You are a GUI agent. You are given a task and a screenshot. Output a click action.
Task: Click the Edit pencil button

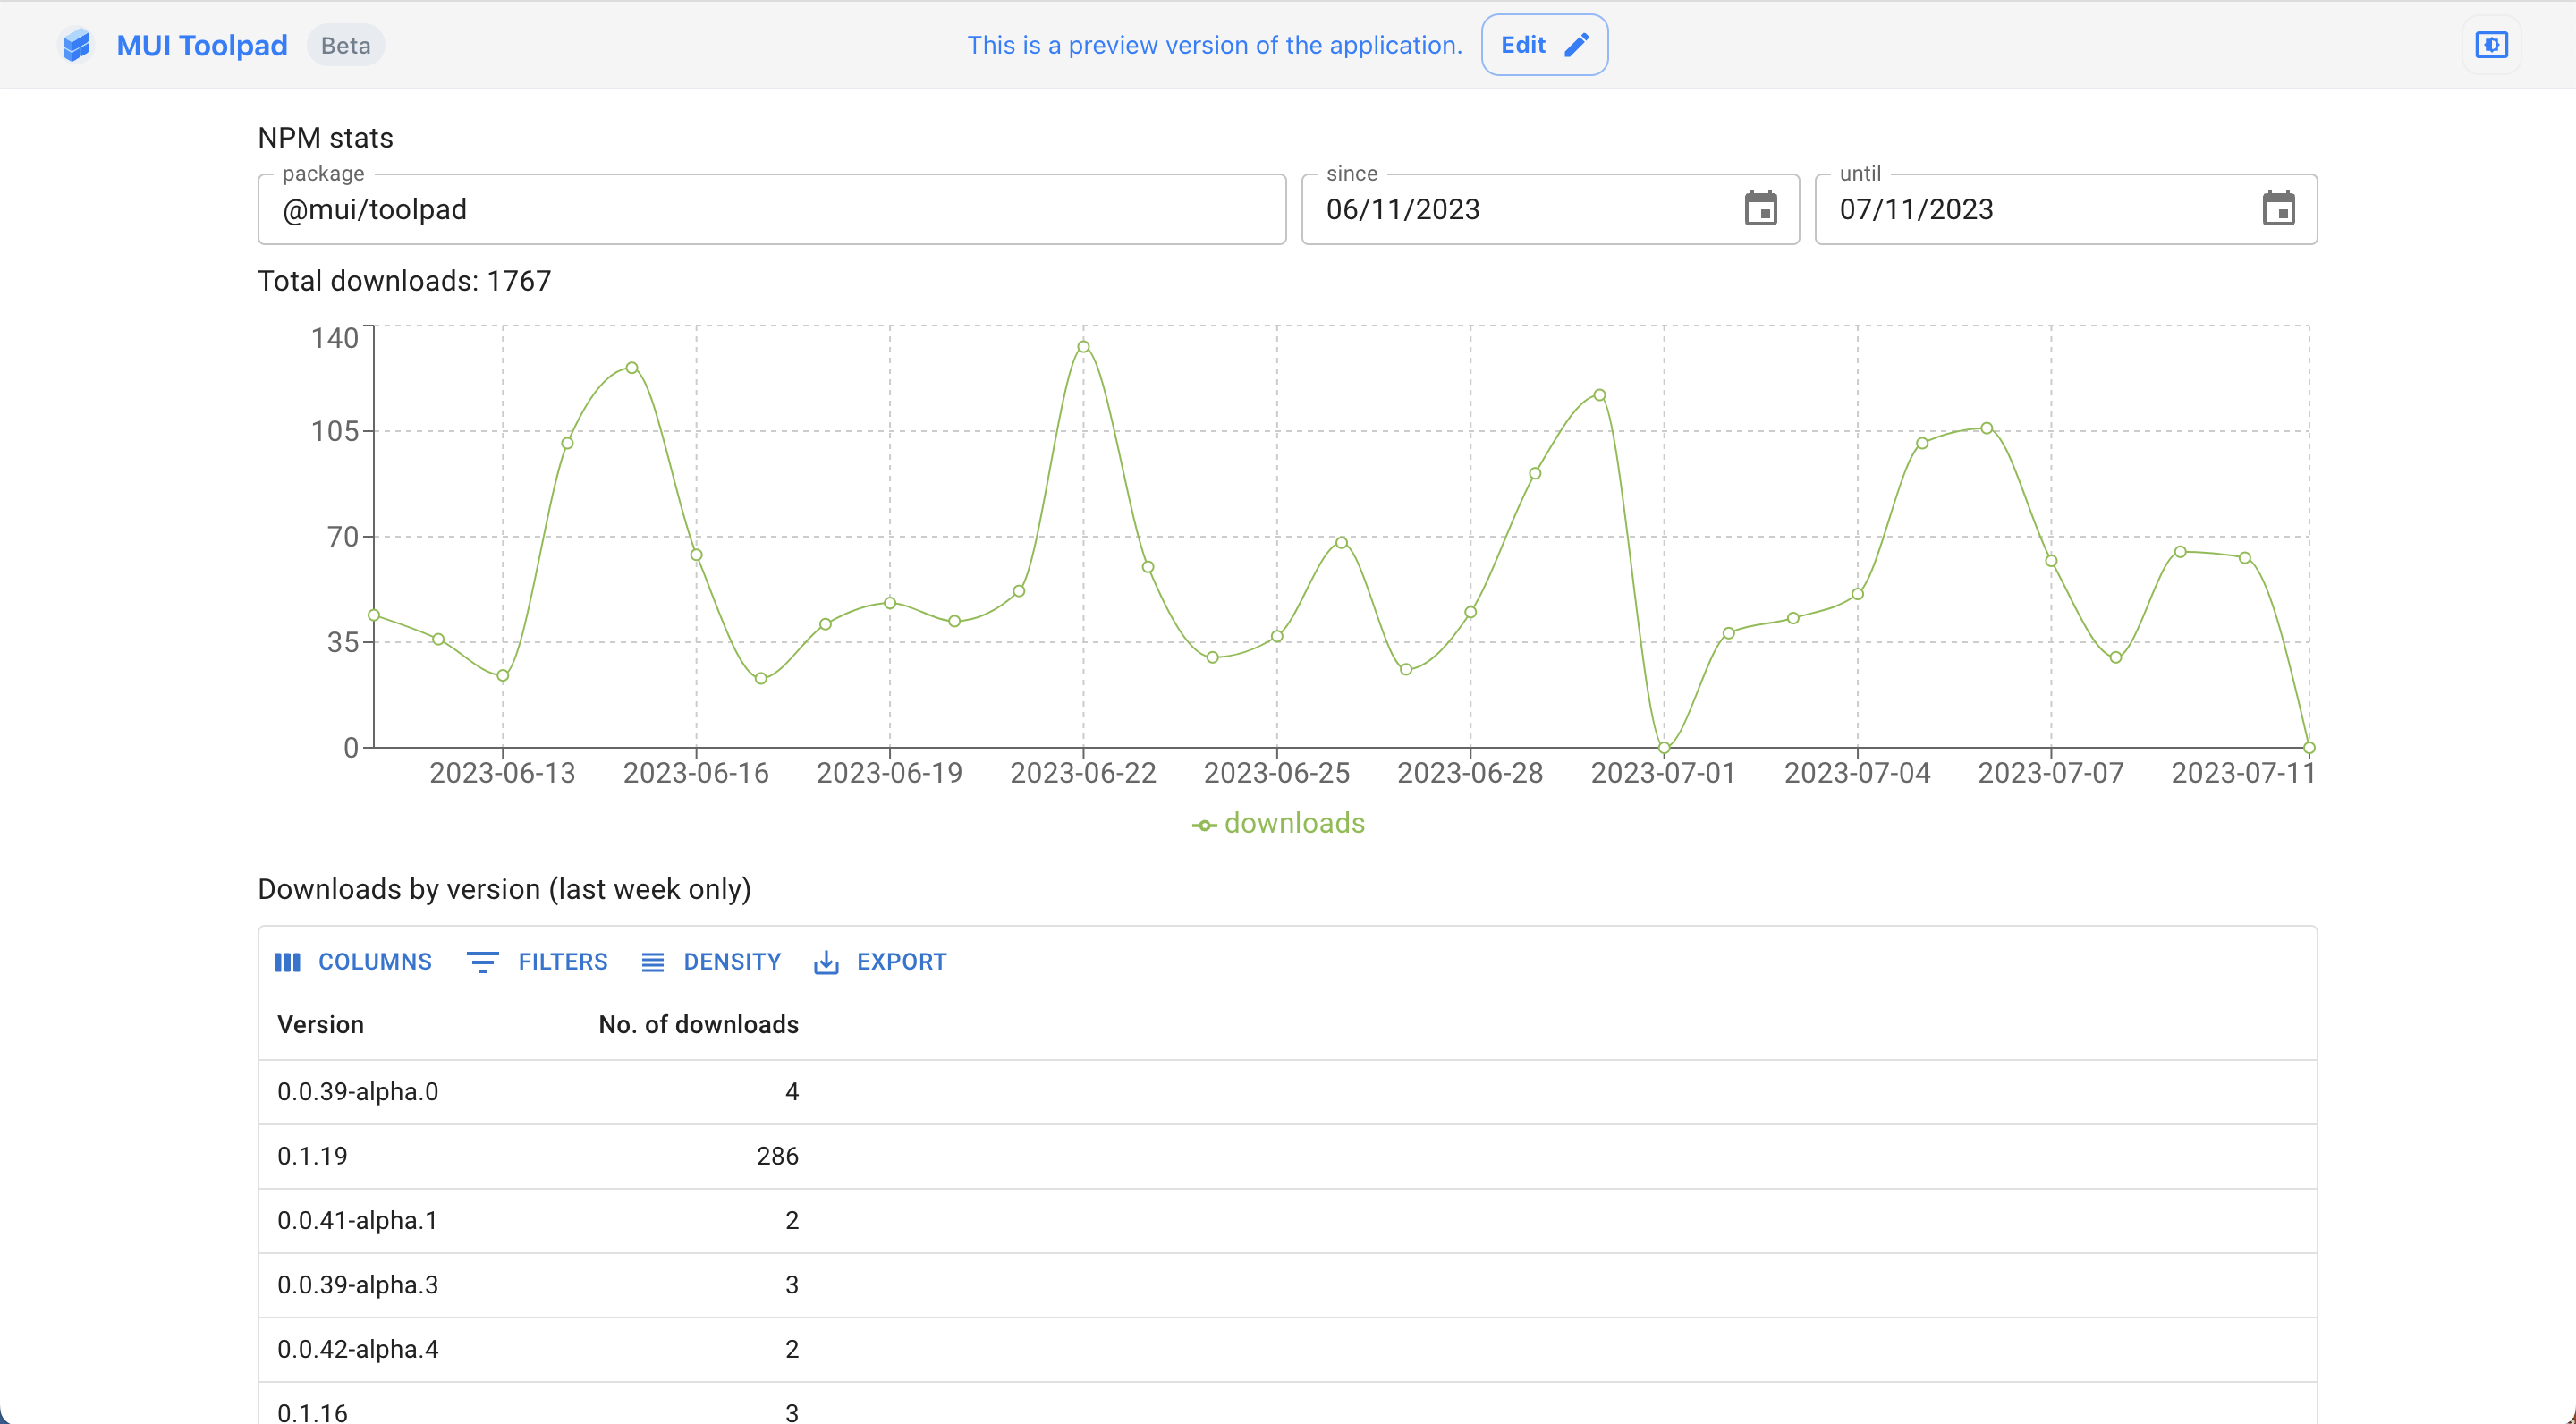point(1544,45)
